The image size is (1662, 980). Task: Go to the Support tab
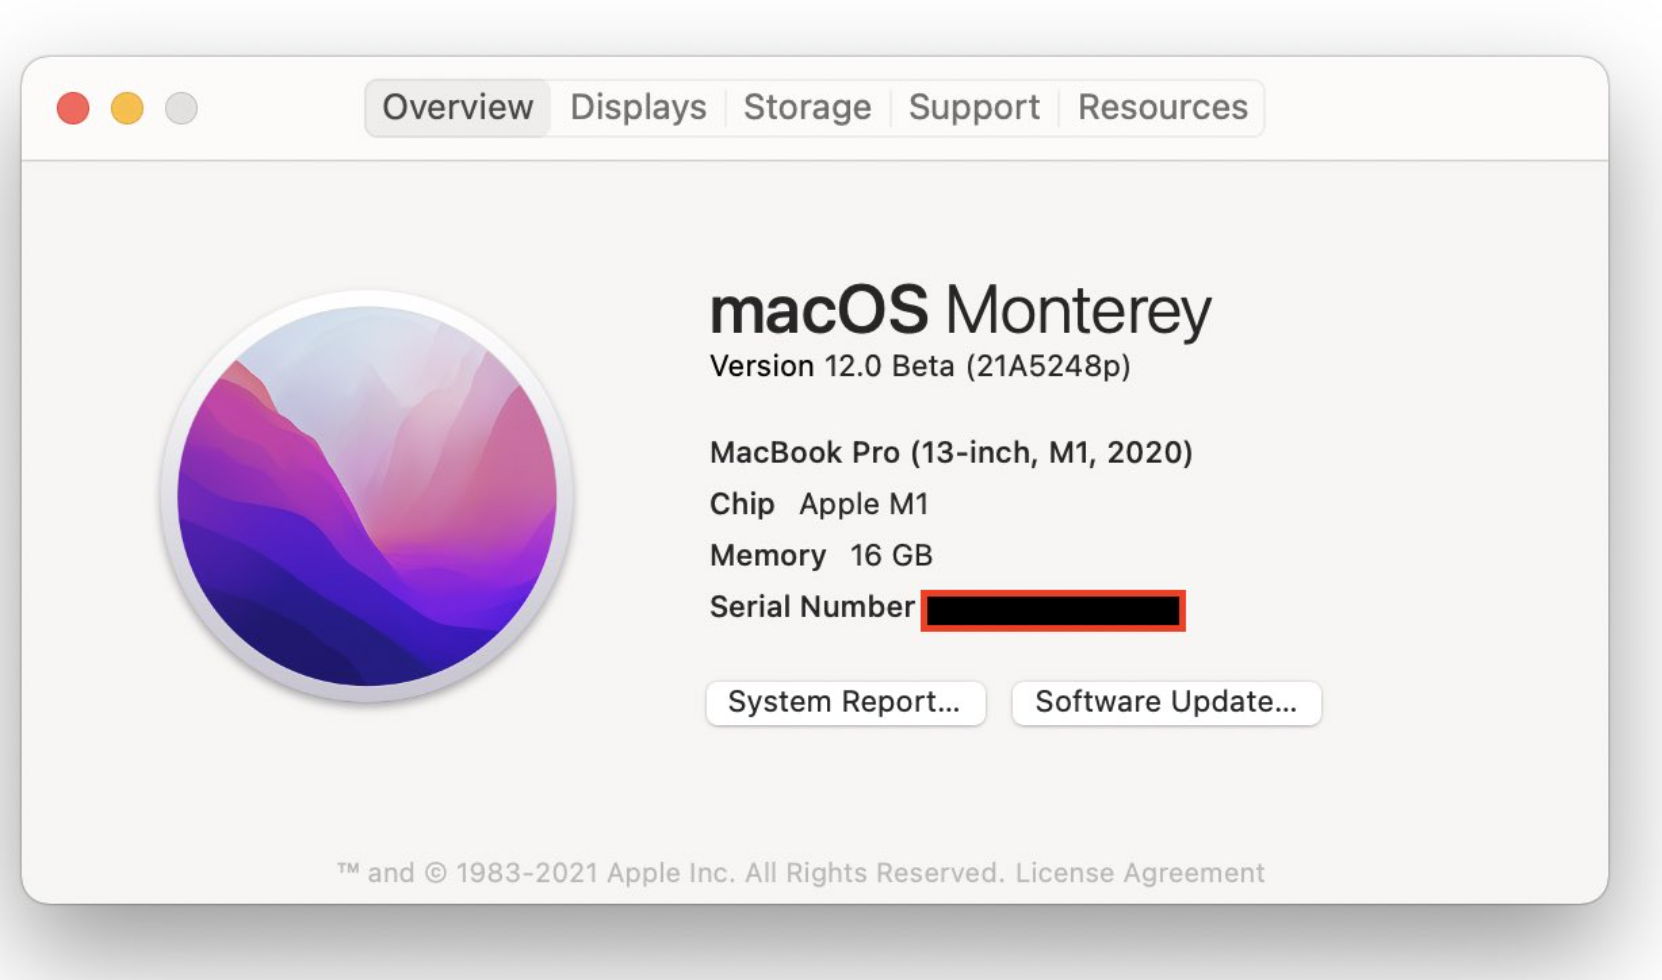point(974,107)
